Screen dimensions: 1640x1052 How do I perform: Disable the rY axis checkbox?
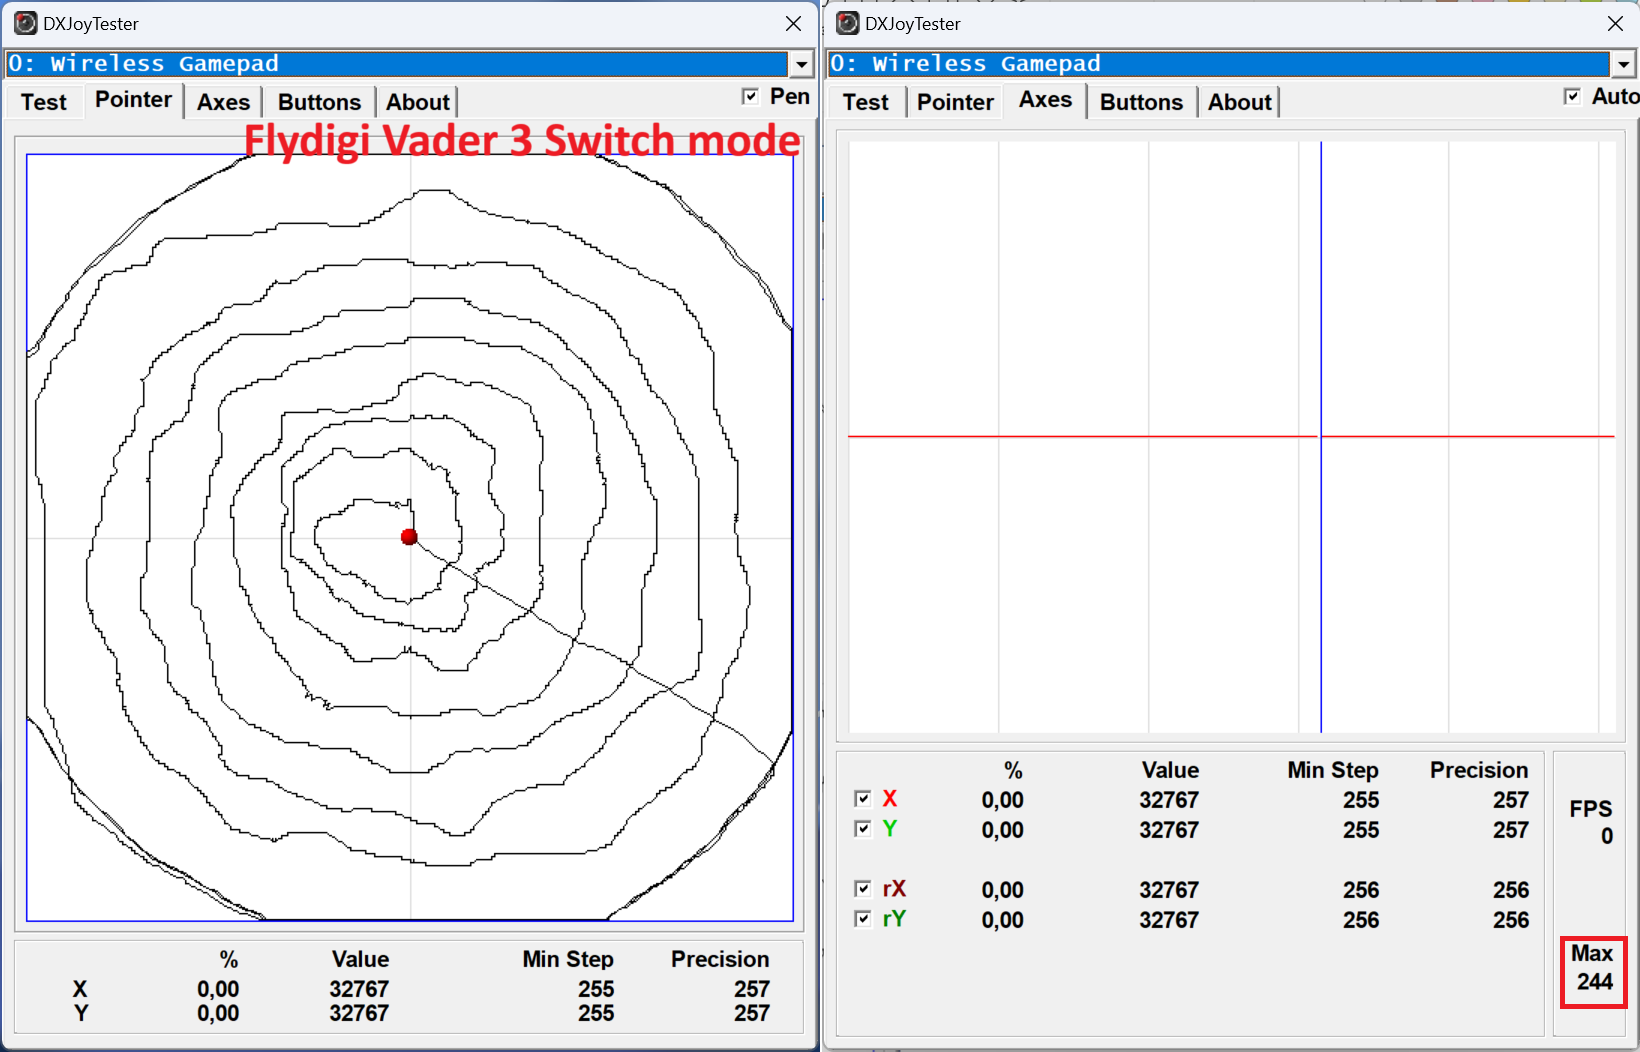coord(863,919)
